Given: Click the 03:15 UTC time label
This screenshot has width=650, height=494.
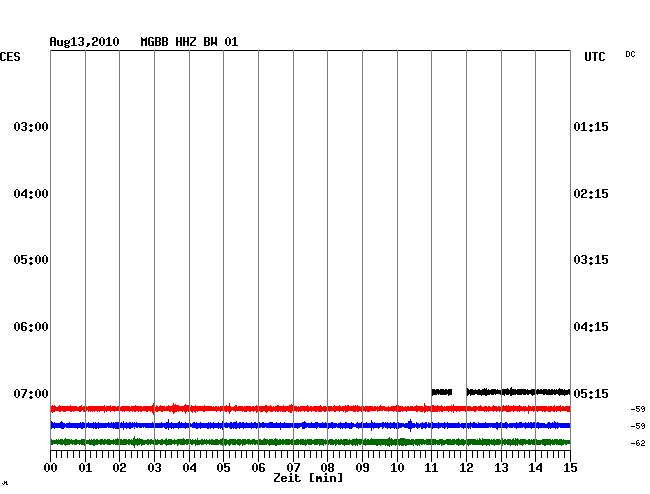Looking at the screenshot, I should pyautogui.click(x=591, y=260).
